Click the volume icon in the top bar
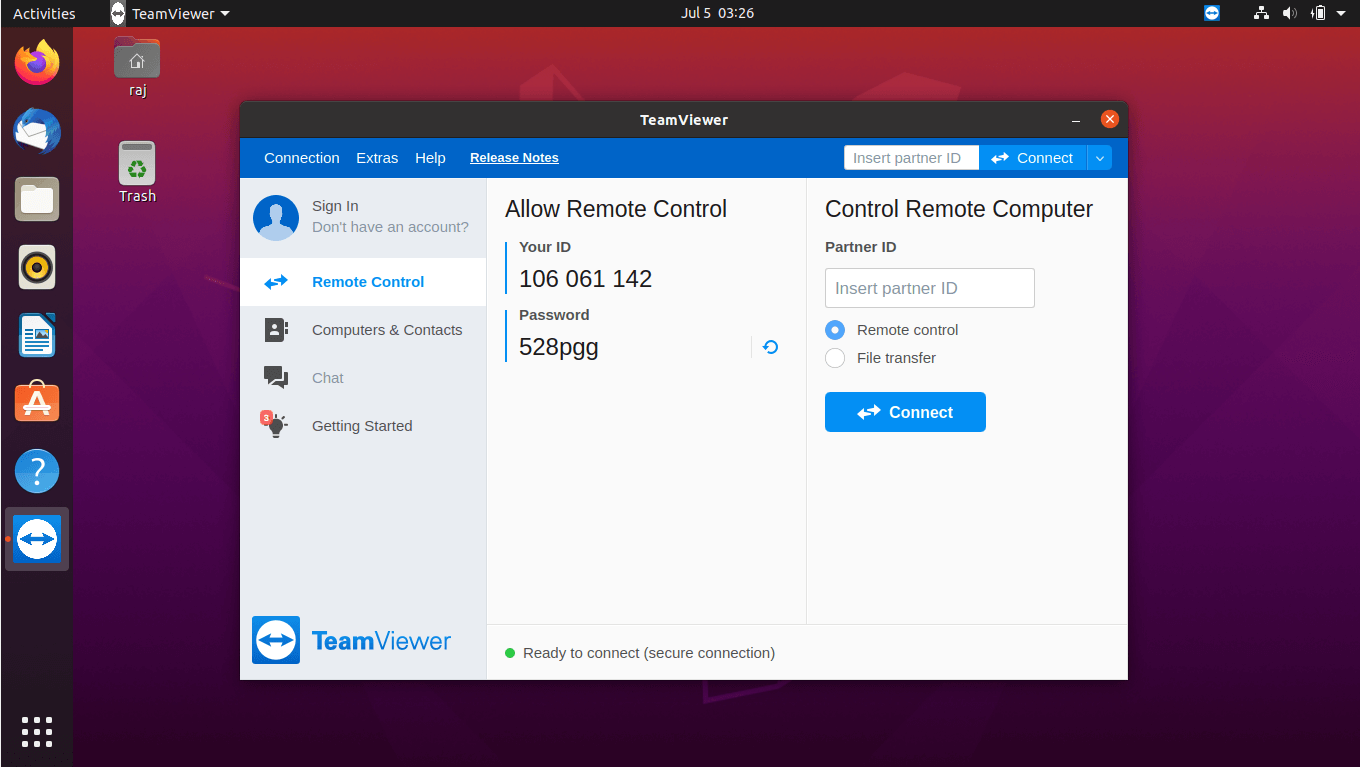This screenshot has height=767, width=1360. [x=1289, y=13]
